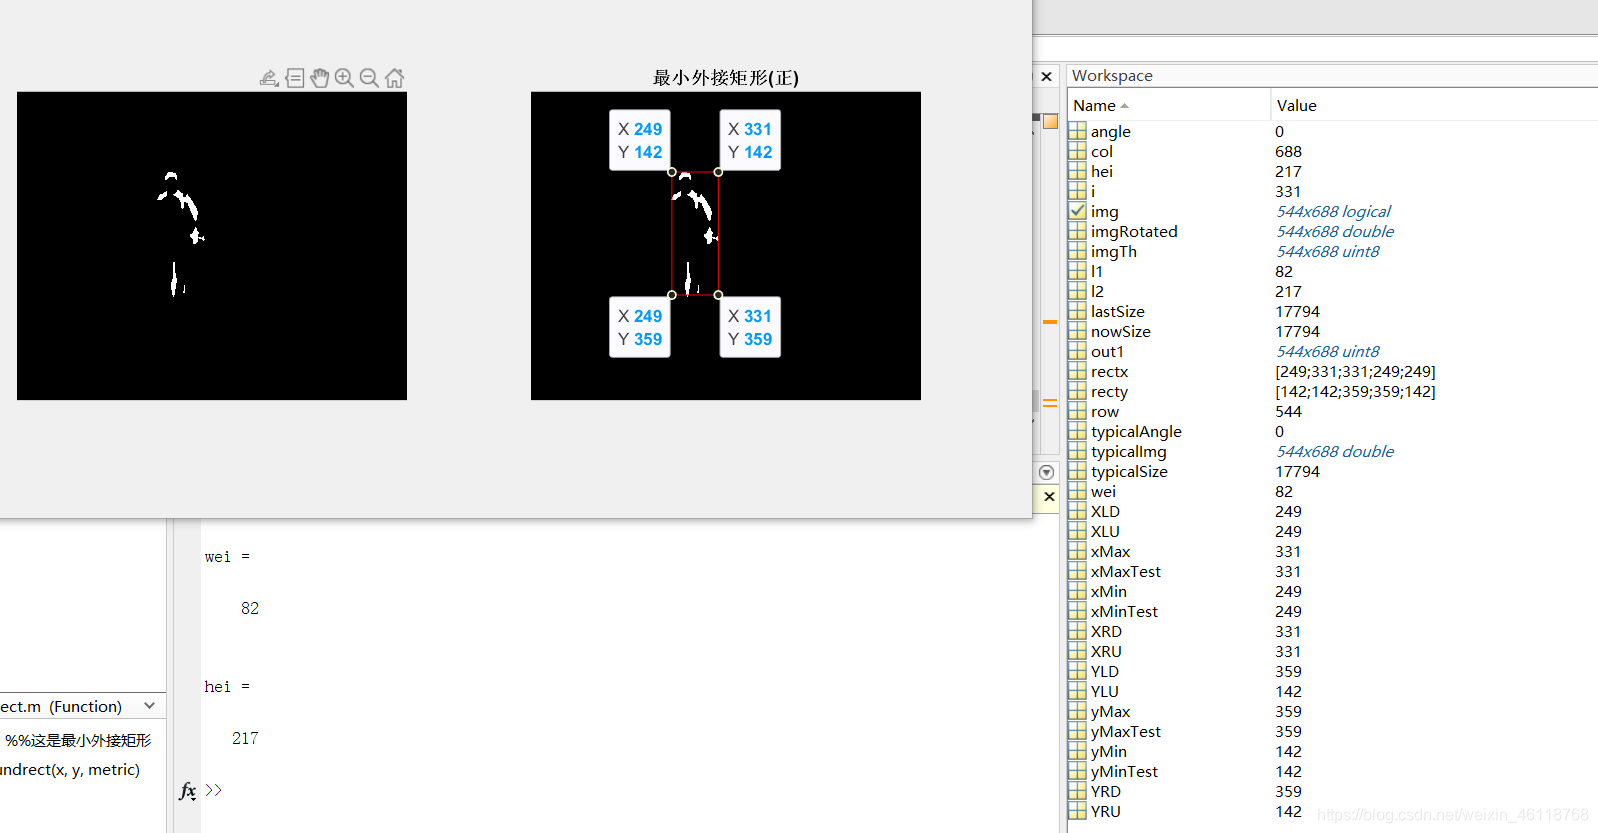1598x833 pixels.
Task: Select the XLD variable icon
Action: click(x=1077, y=511)
